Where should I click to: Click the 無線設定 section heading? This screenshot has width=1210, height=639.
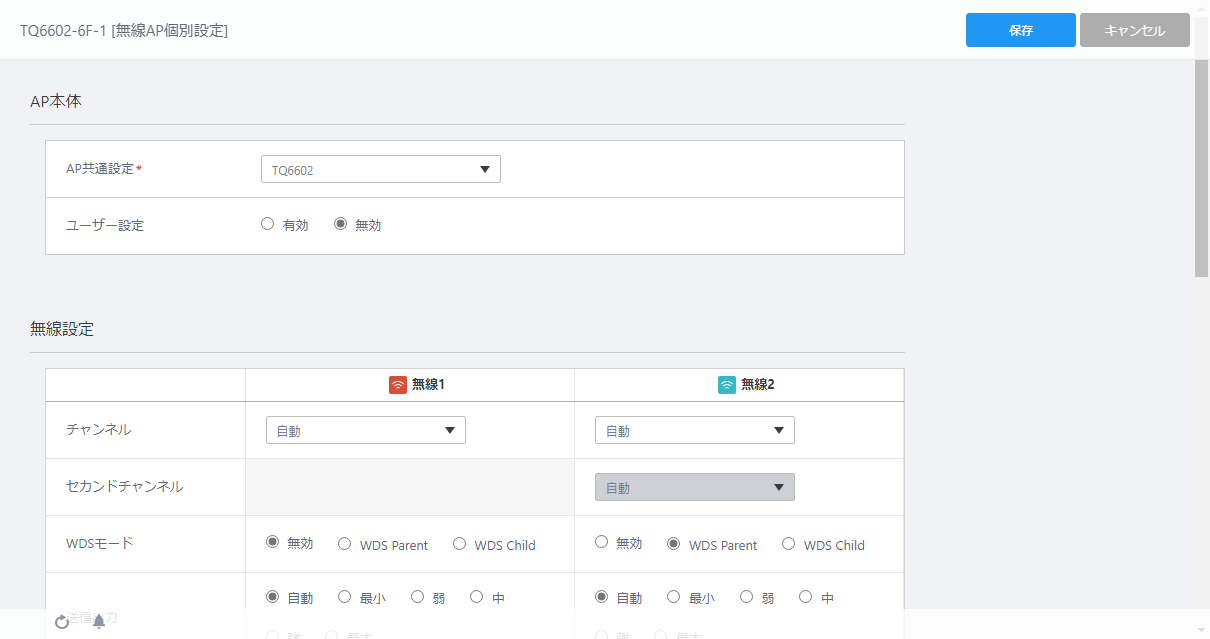(62, 328)
